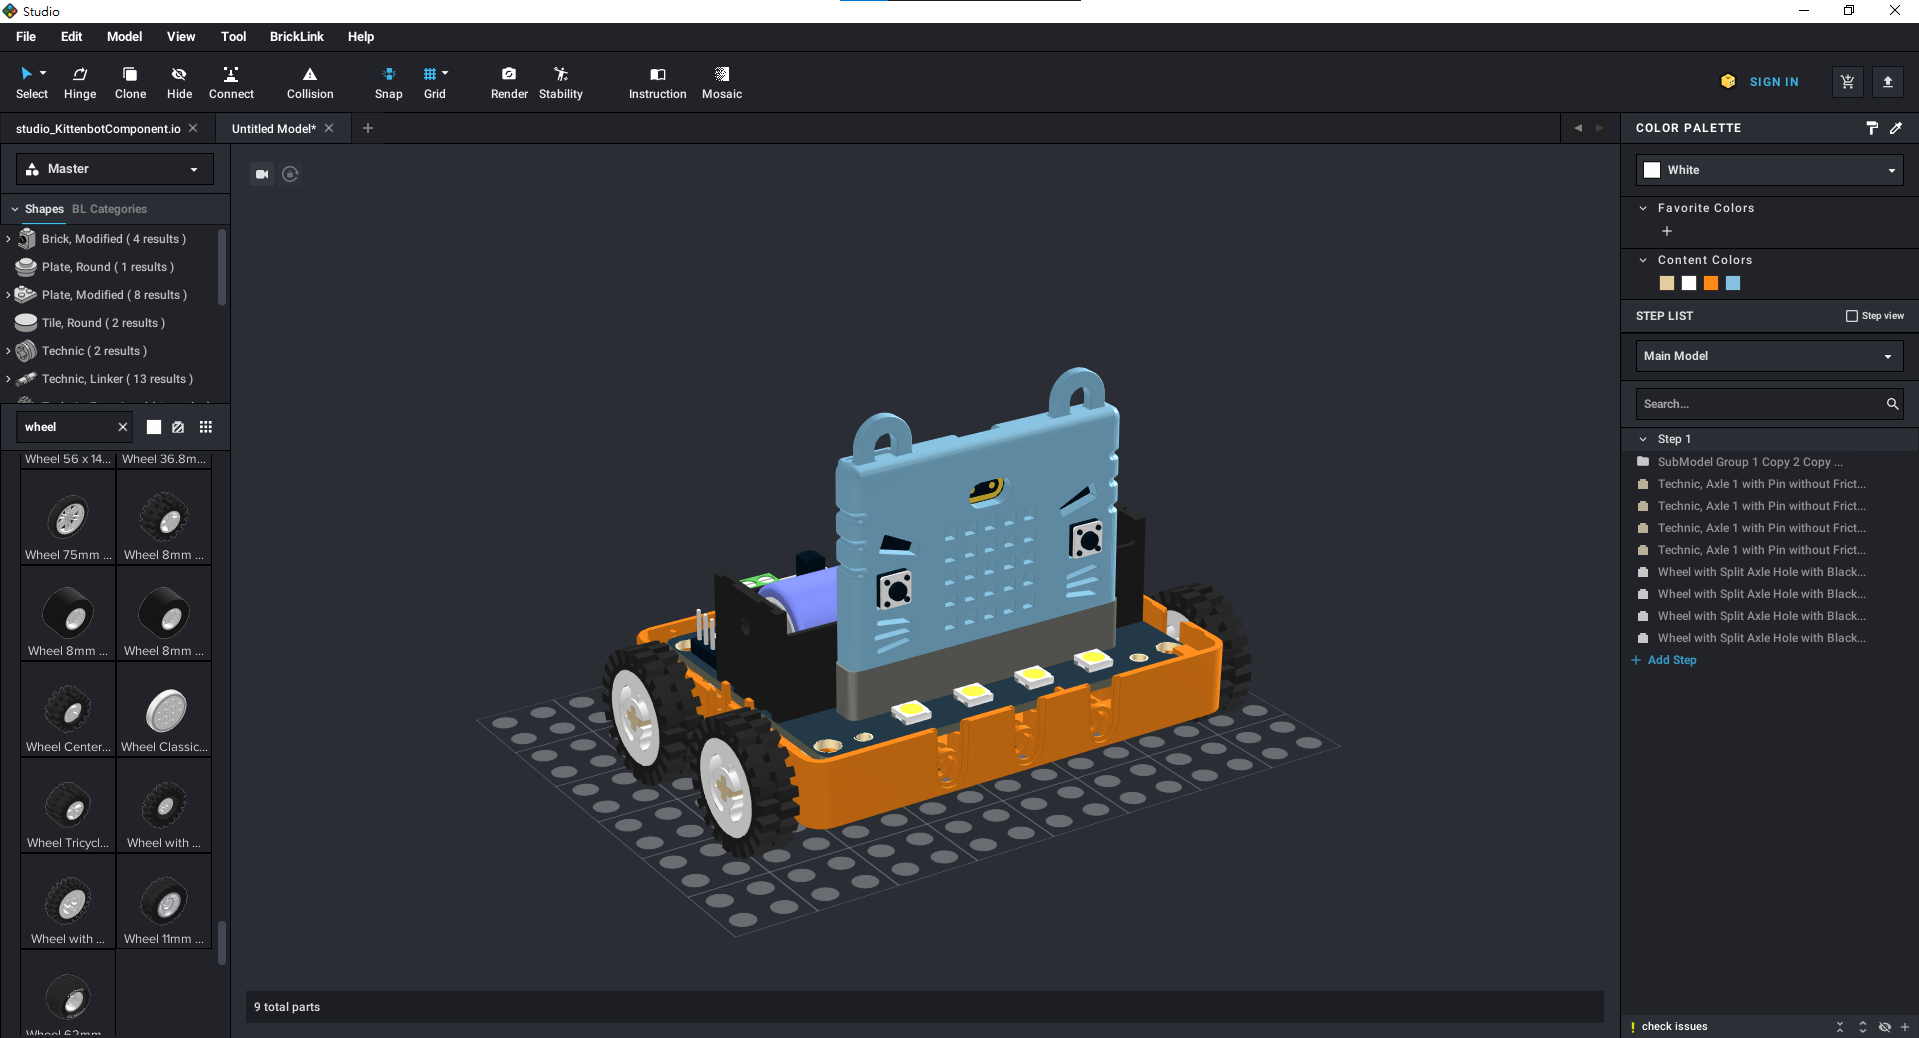Open the White color dropdown
This screenshot has width=1919, height=1038.
(1769, 170)
